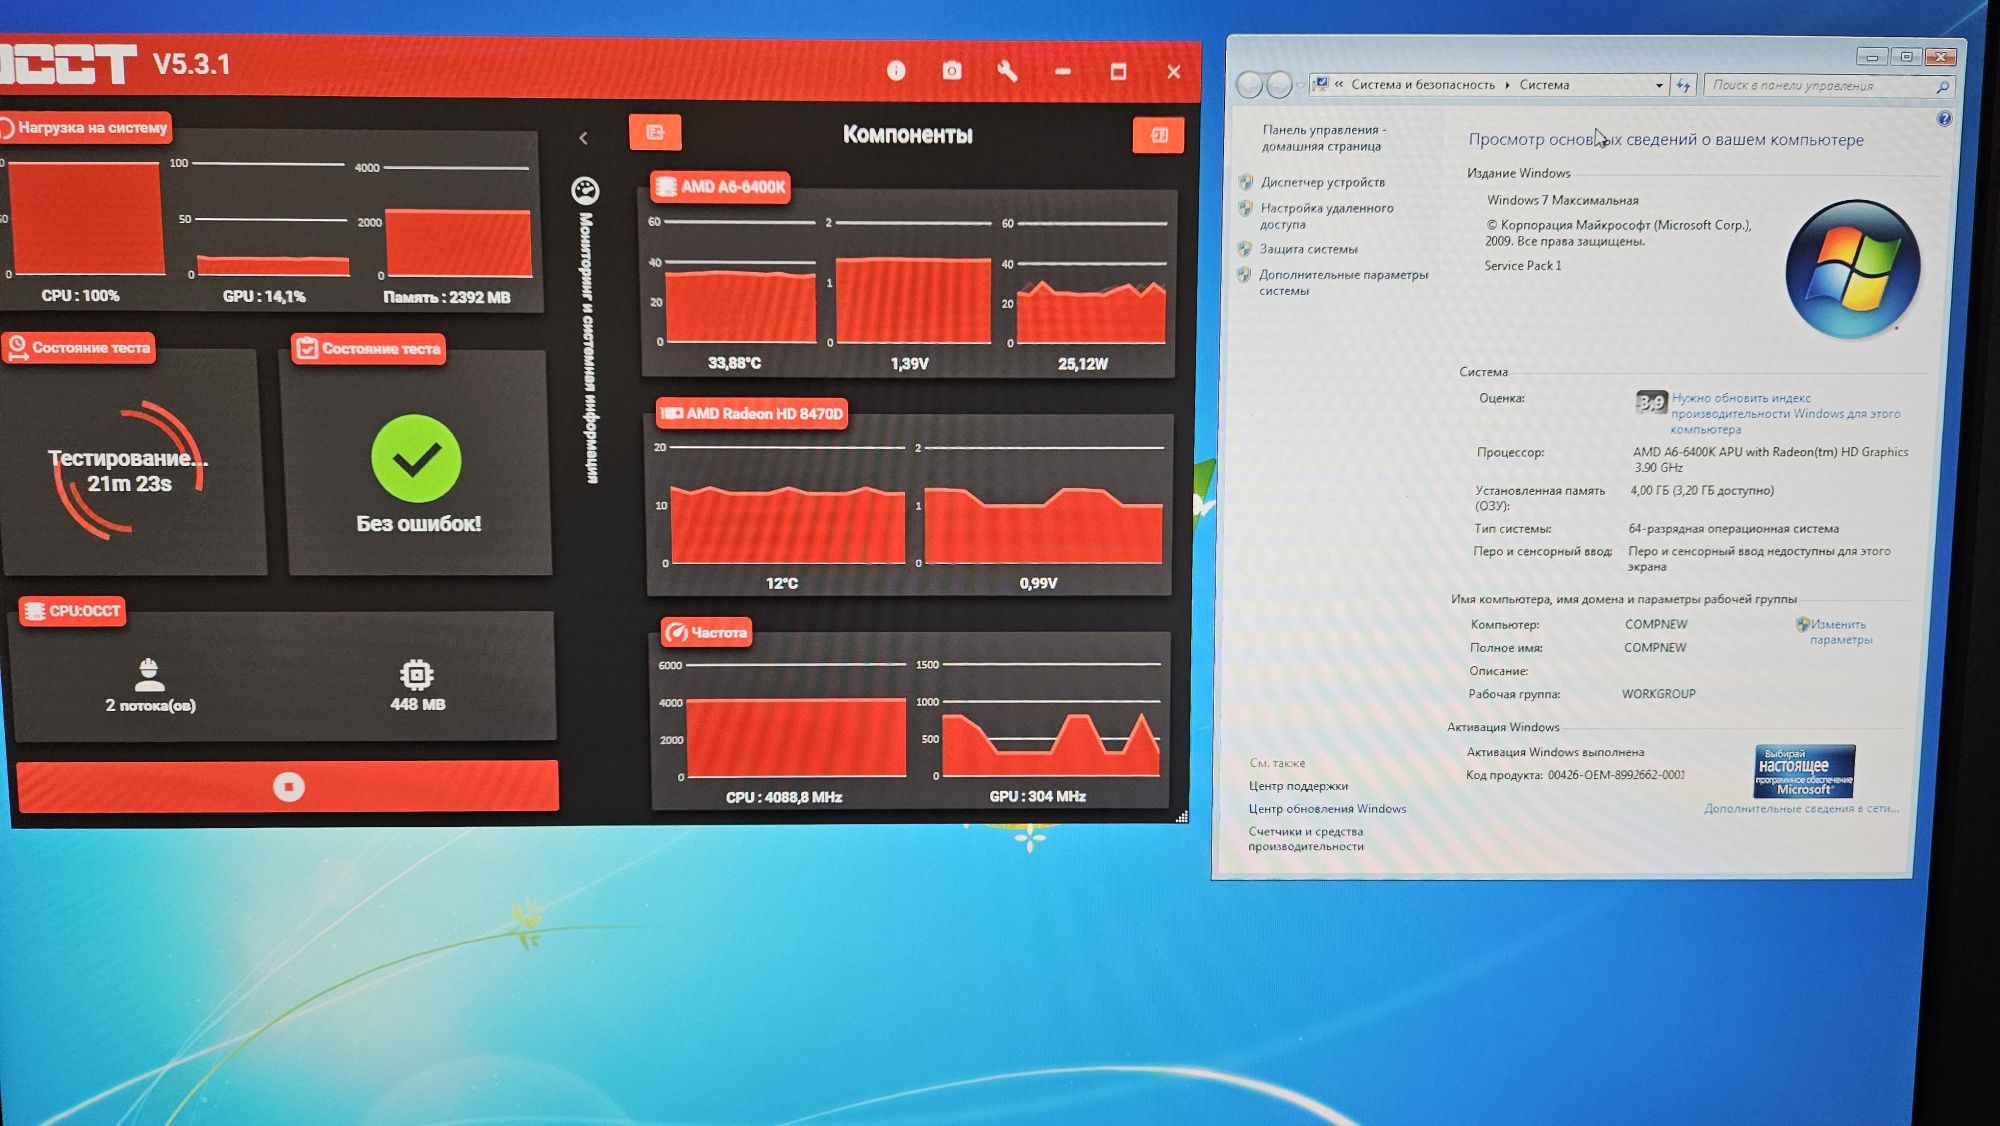Viewport: 2000px width, 1126px height.
Task: Click the Тестирование timer spinner
Action: pyautogui.click(x=129, y=470)
